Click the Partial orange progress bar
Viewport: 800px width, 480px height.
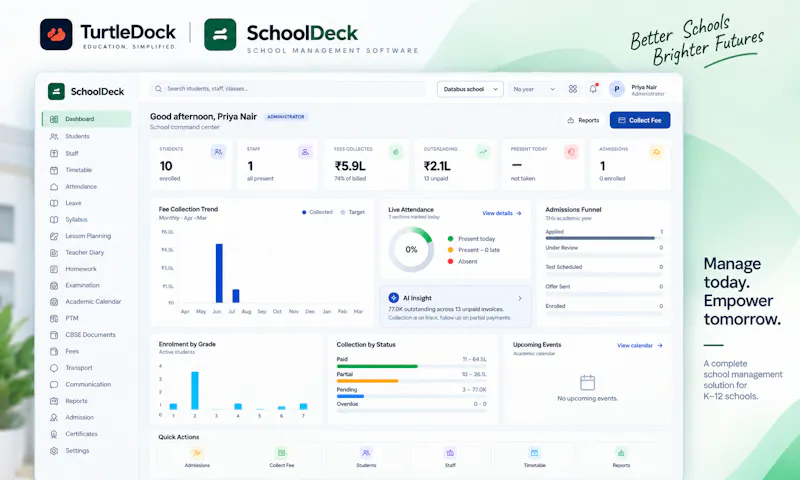[367, 381]
